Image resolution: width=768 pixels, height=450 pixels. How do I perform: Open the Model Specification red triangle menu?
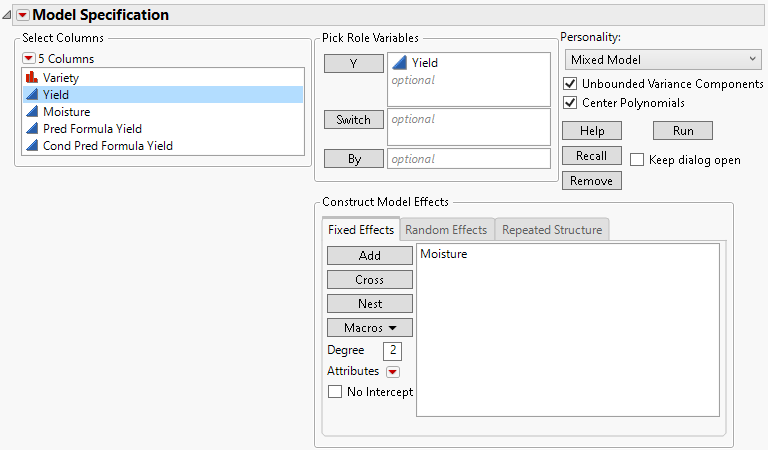point(23,15)
